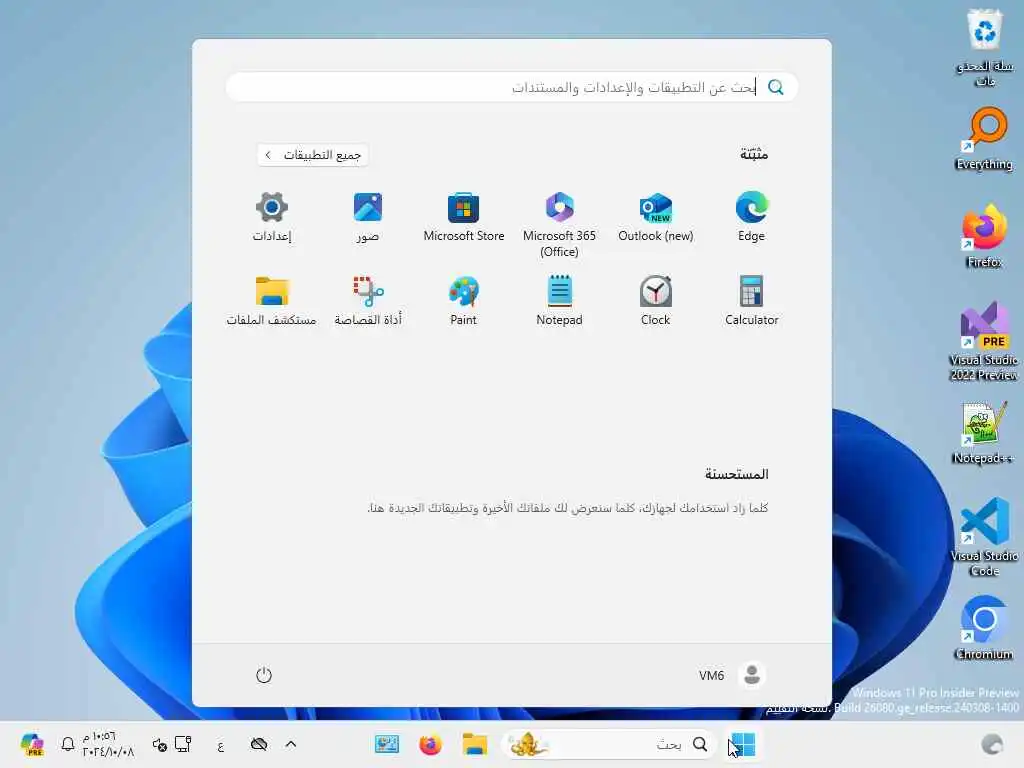Viewport: 1024px width, 768px height.
Task: Click the Windows Start button on taskbar
Action: click(x=743, y=744)
